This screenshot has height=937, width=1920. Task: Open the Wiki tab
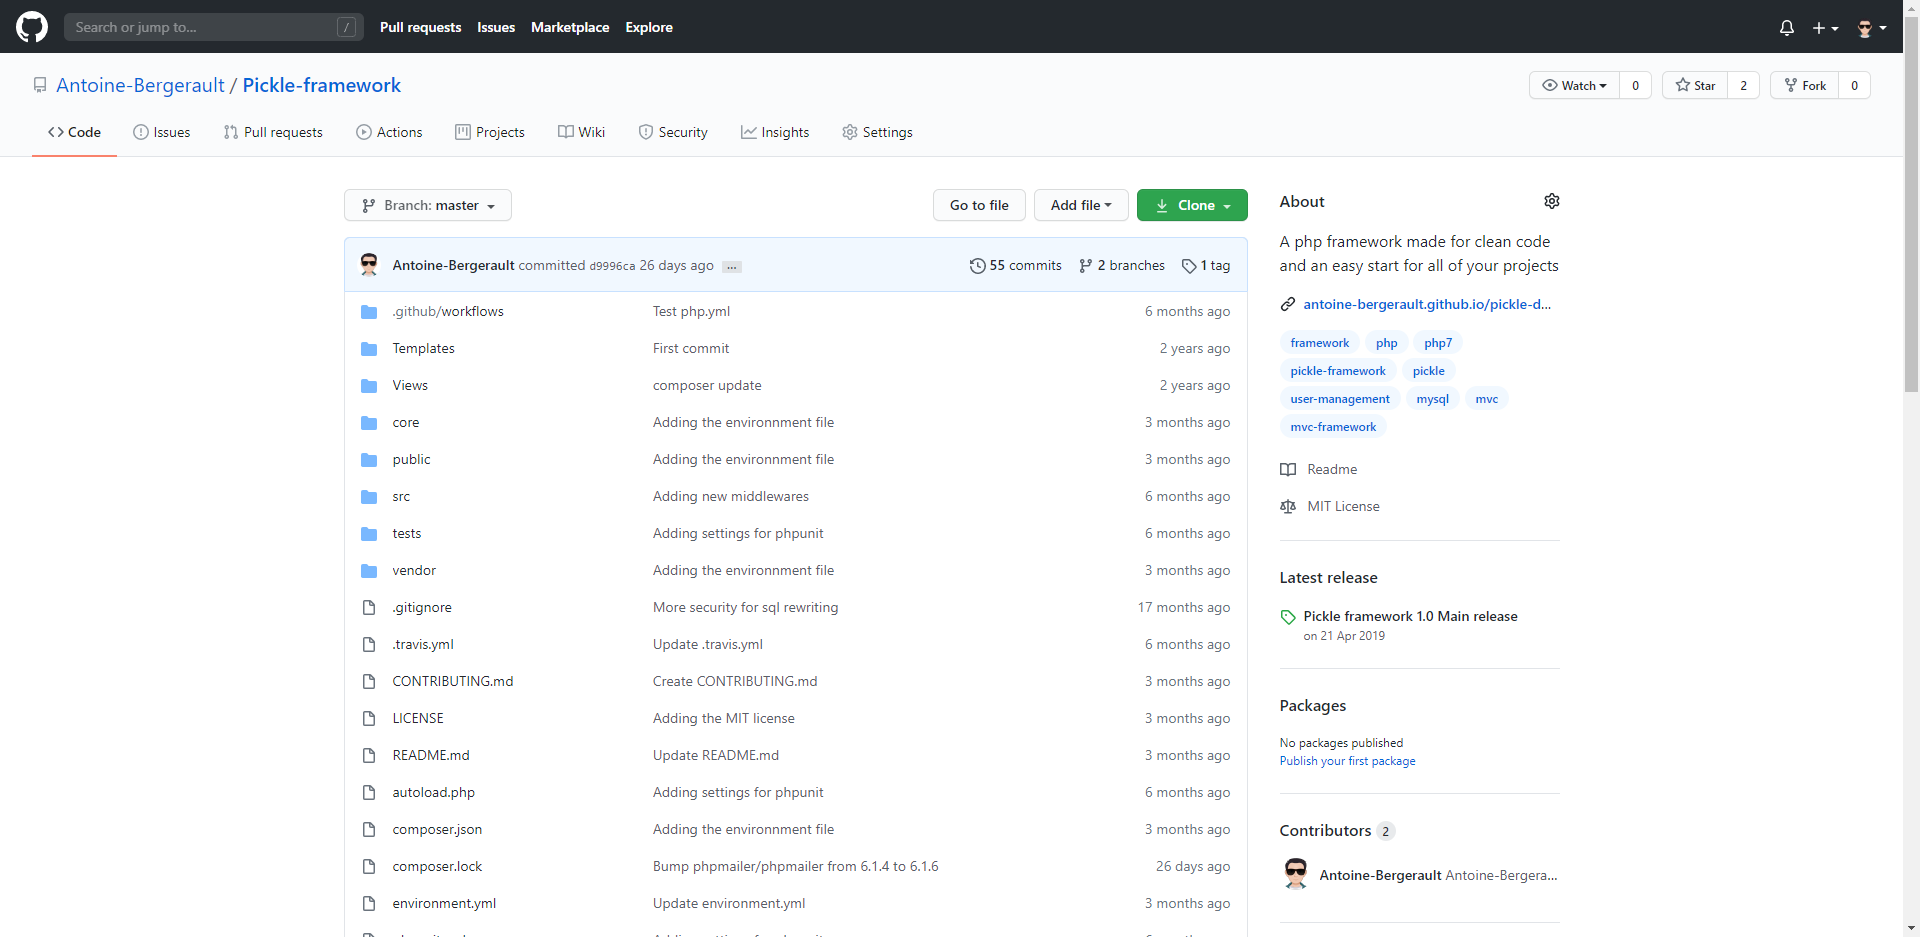(581, 132)
